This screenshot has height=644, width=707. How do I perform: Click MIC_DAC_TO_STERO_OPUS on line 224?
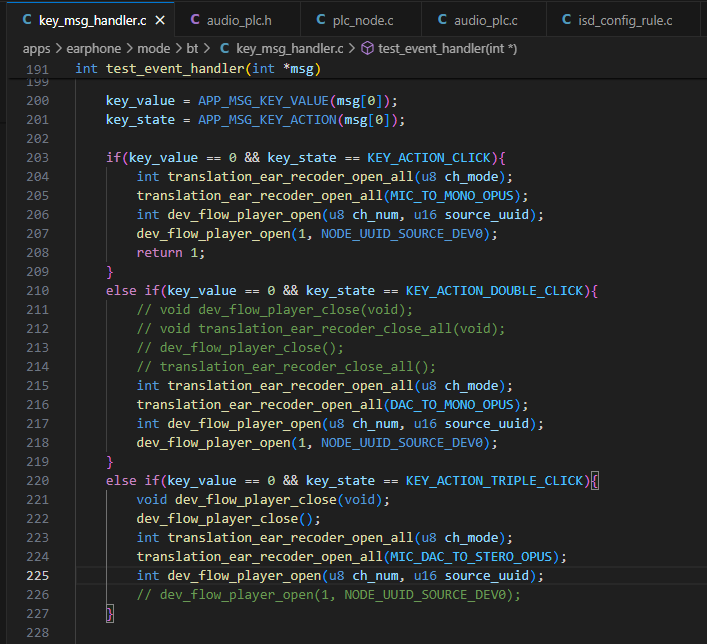tap(471, 557)
